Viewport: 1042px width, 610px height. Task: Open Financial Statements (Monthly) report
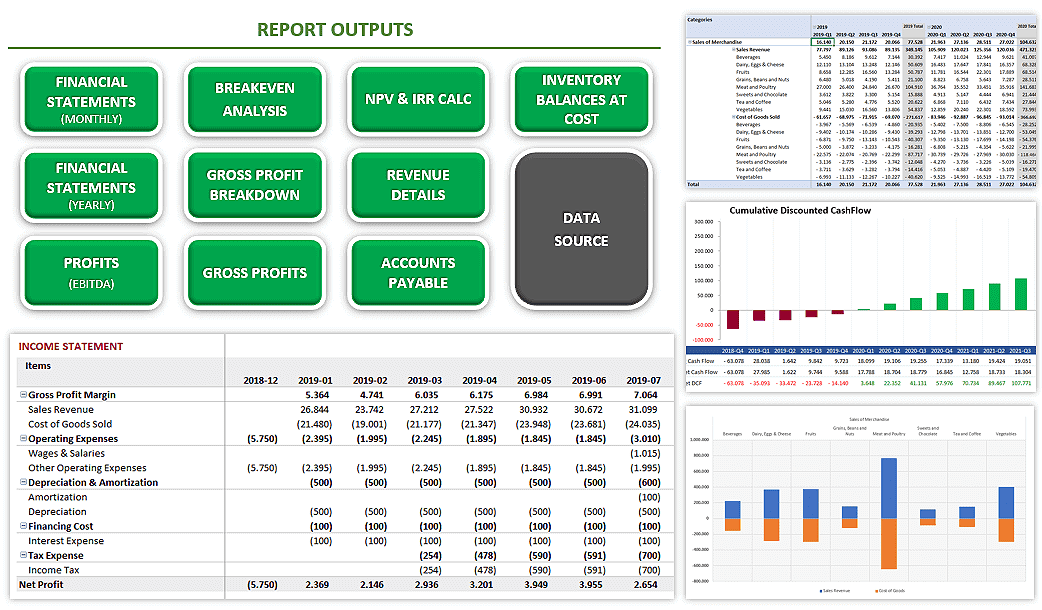coord(91,100)
